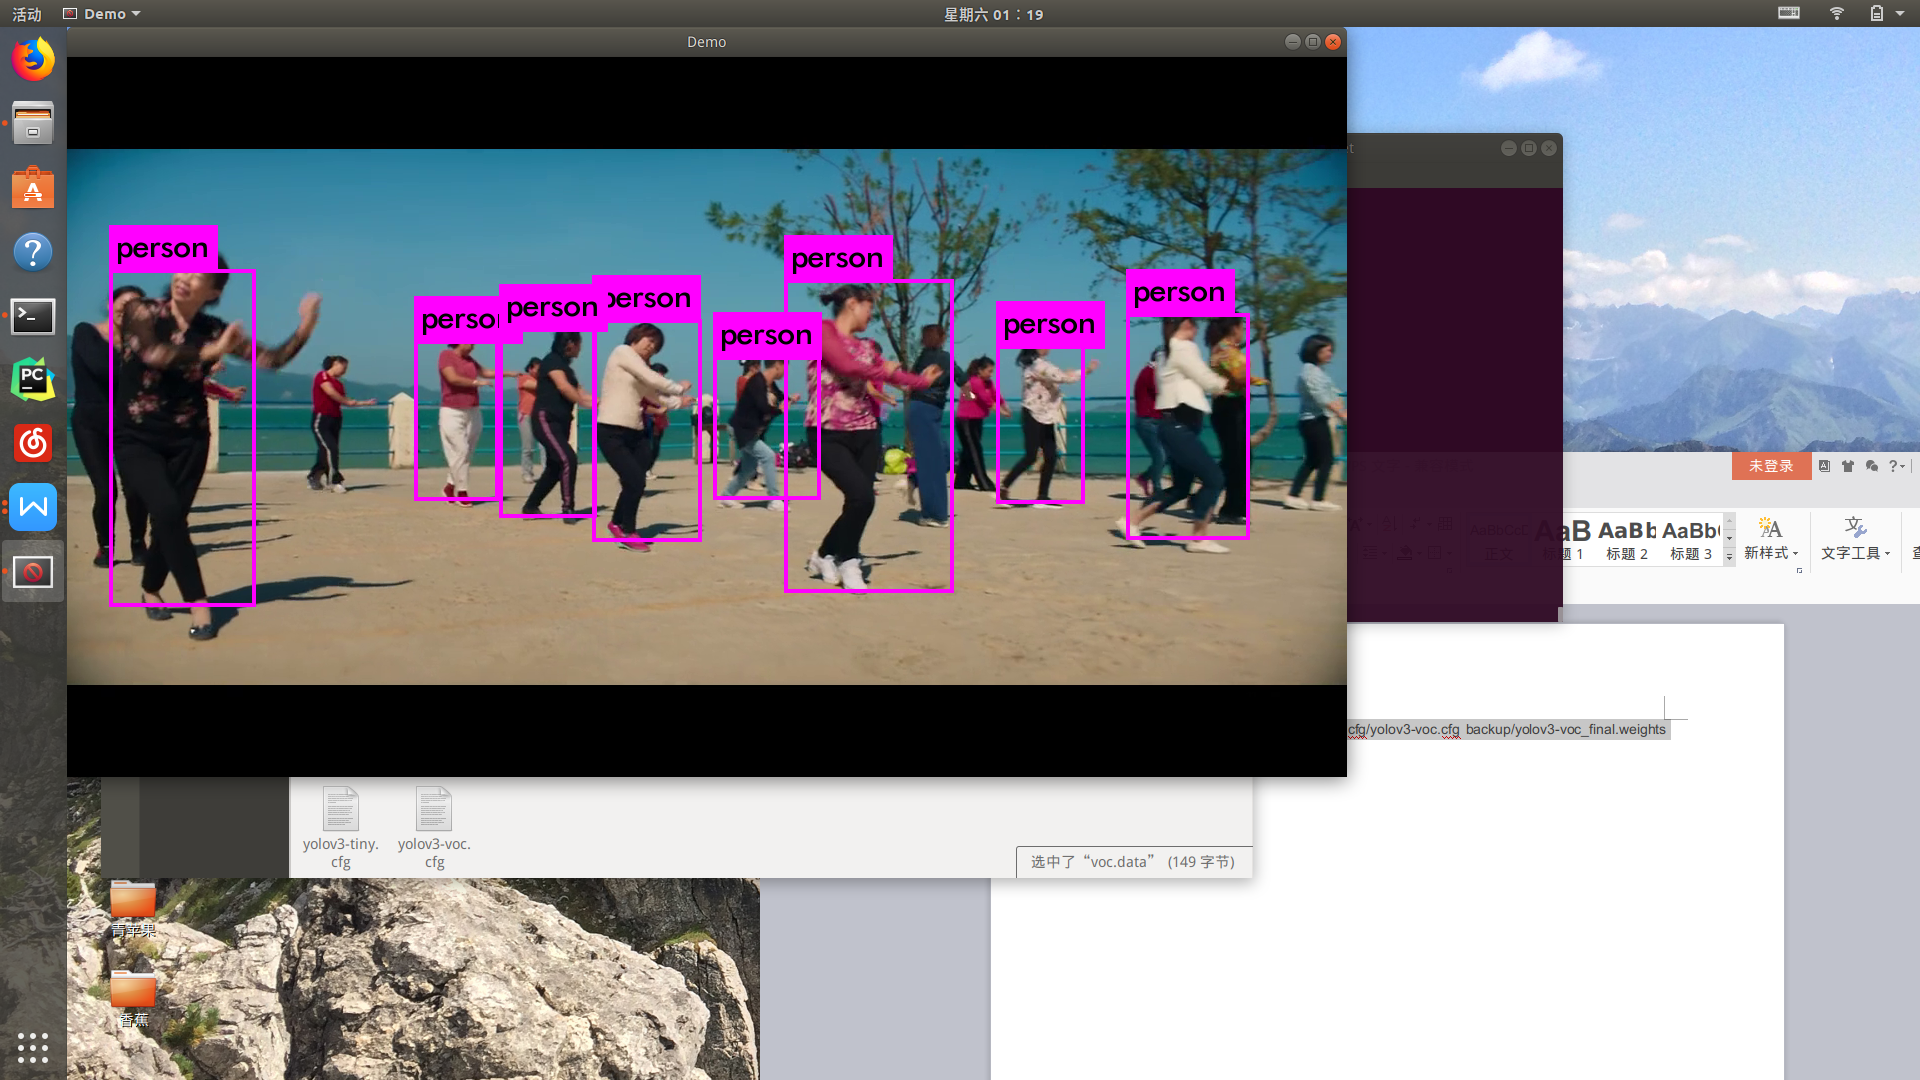Open the Files manager in the dock
Image resolution: width=1920 pixels, height=1080 pixels.
tap(33, 124)
